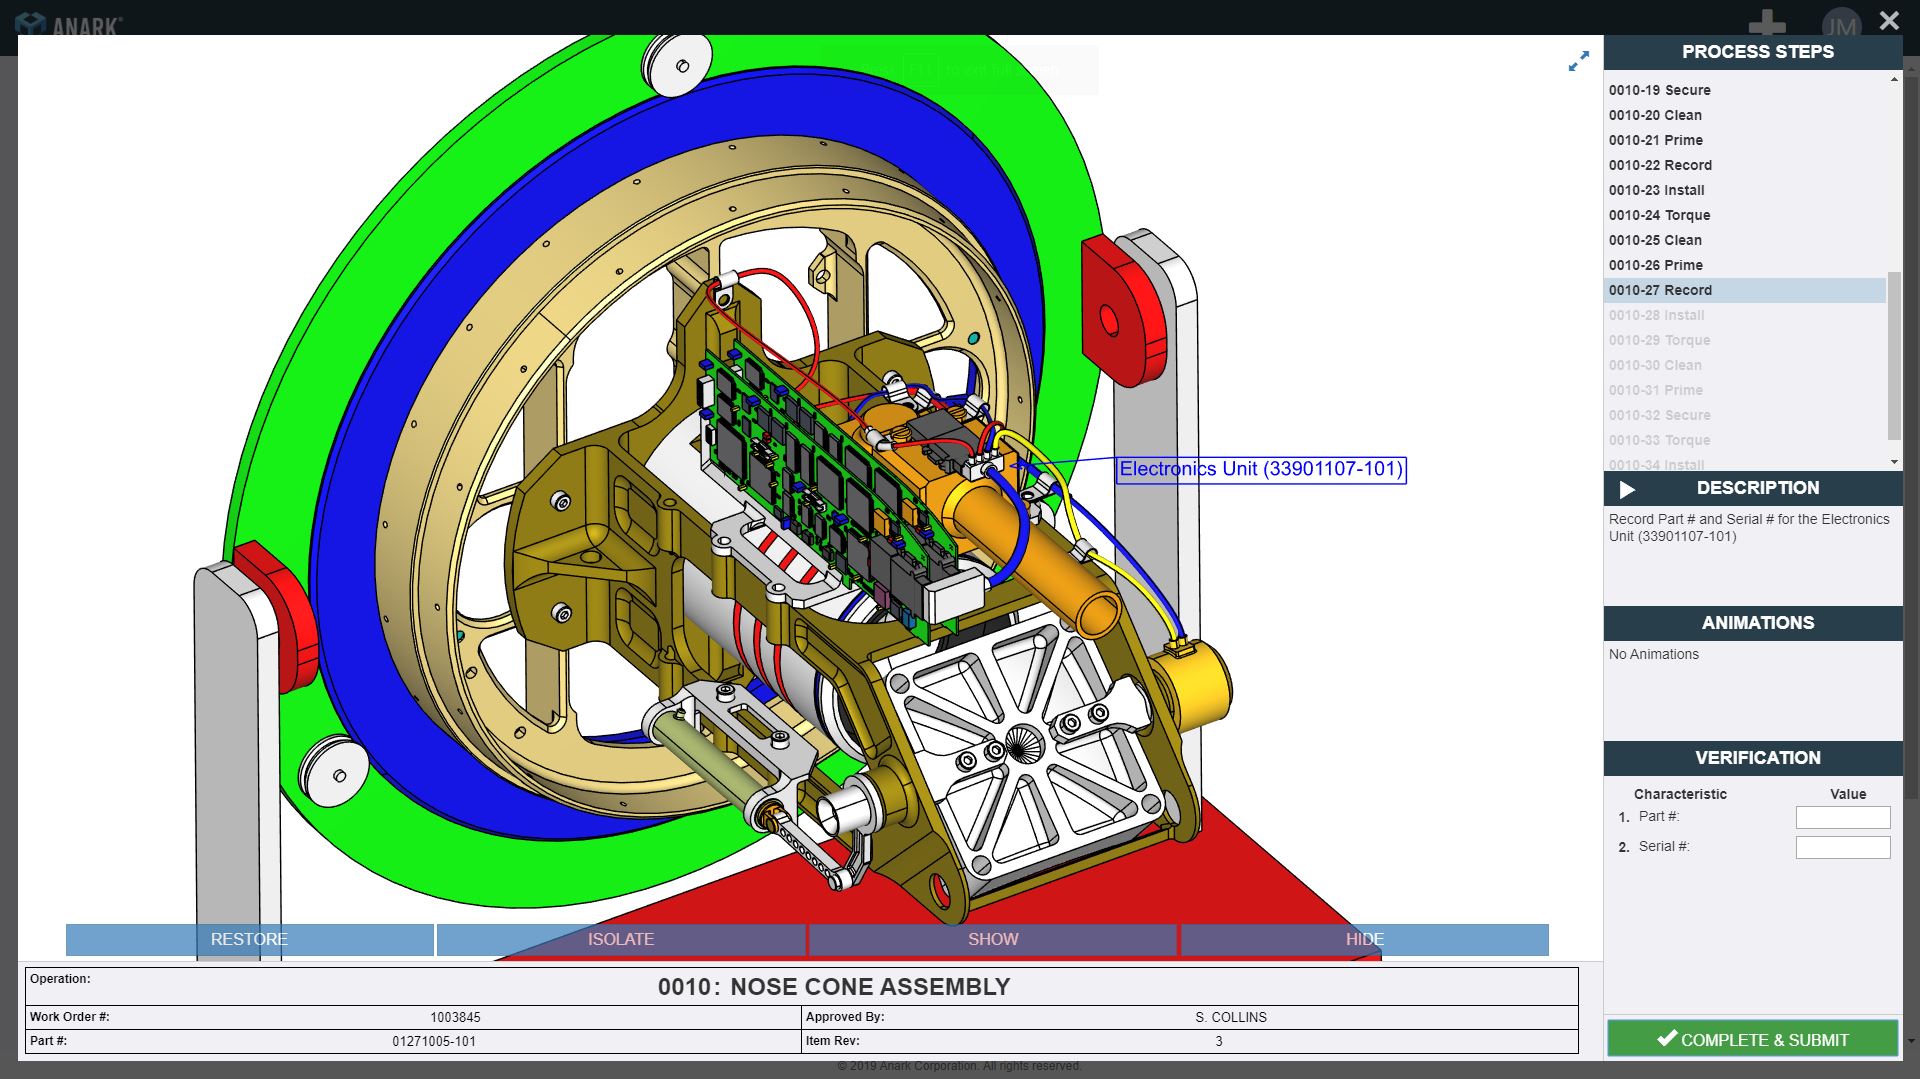The image size is (1920, 1079).
Task: Click the Anark logo
Action: coord(70,24)
